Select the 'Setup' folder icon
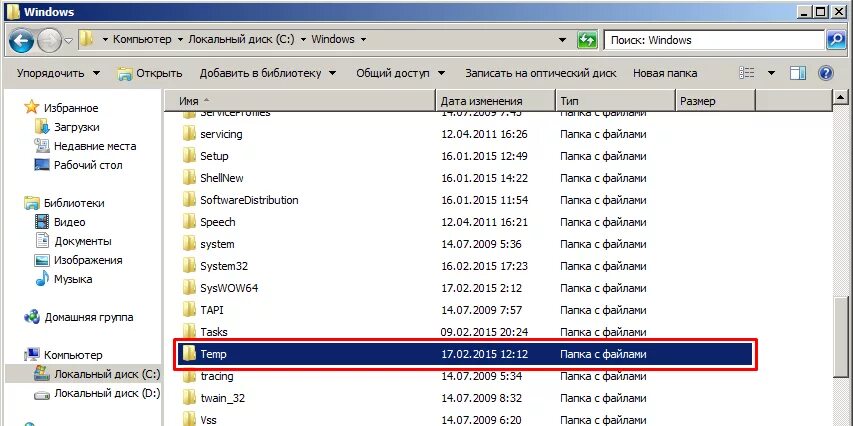853x426 pixels. [189, 156]
